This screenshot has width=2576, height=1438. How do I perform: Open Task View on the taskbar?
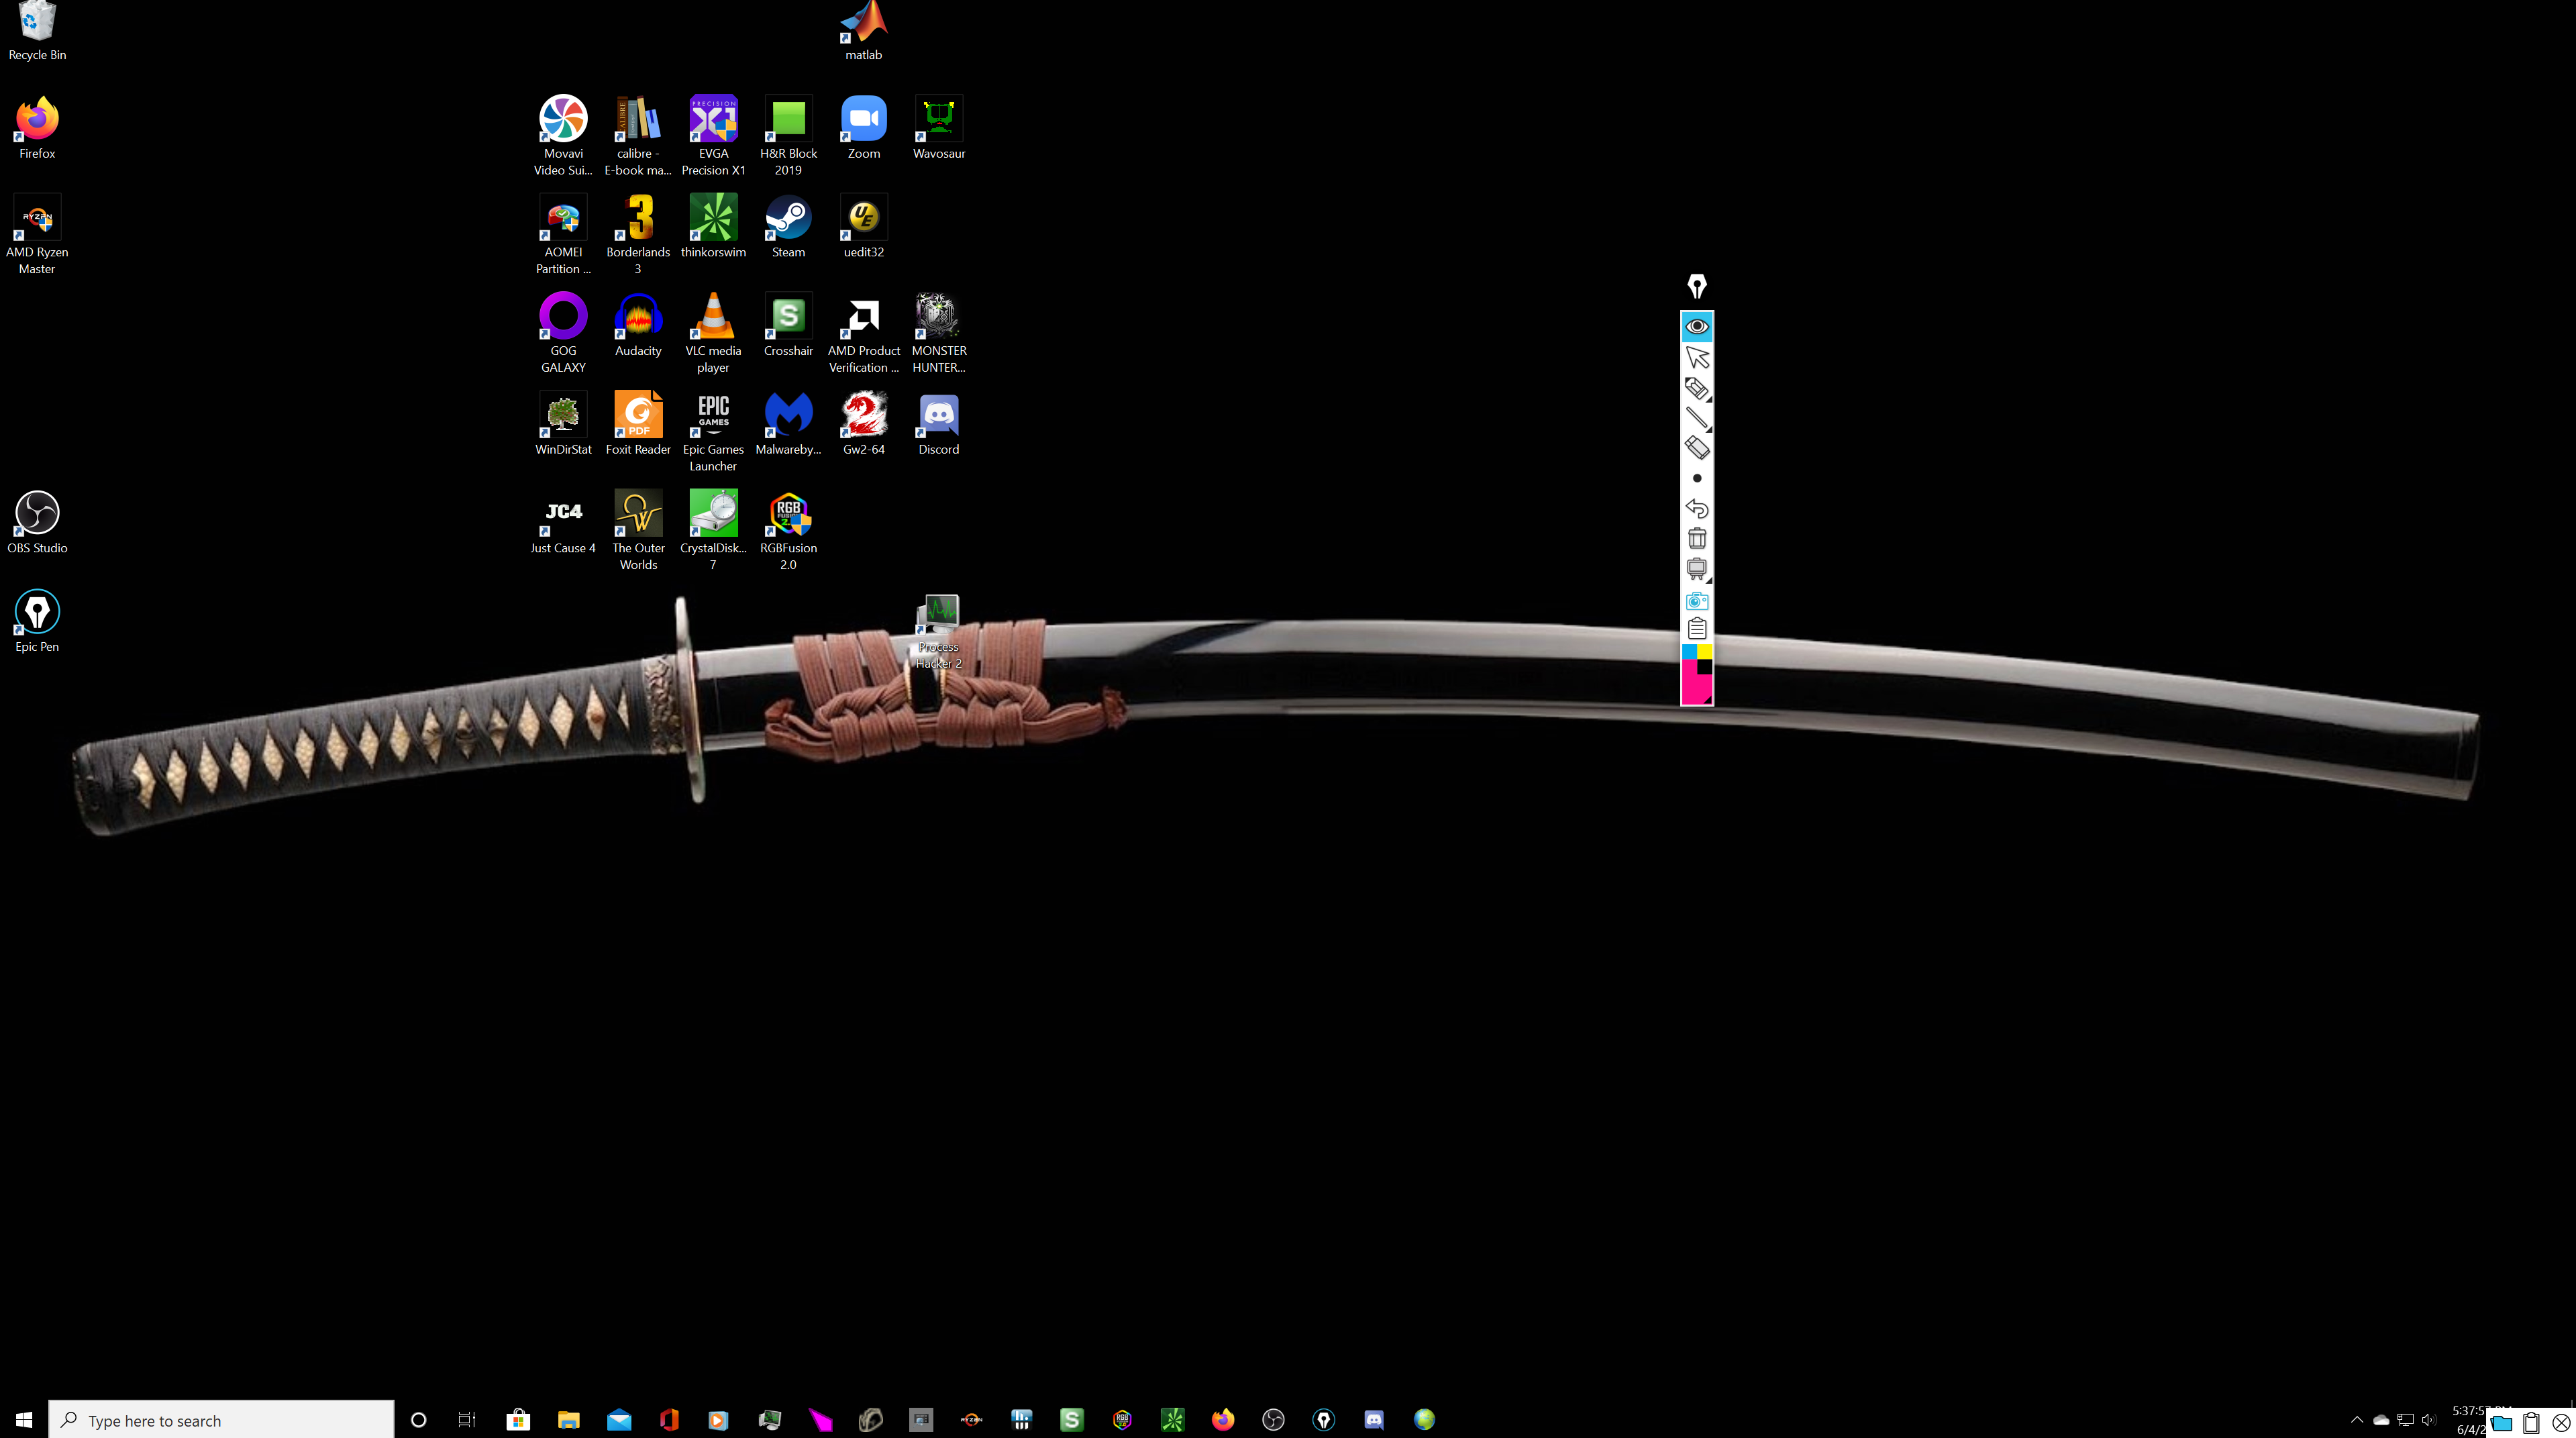[467, 1420]
